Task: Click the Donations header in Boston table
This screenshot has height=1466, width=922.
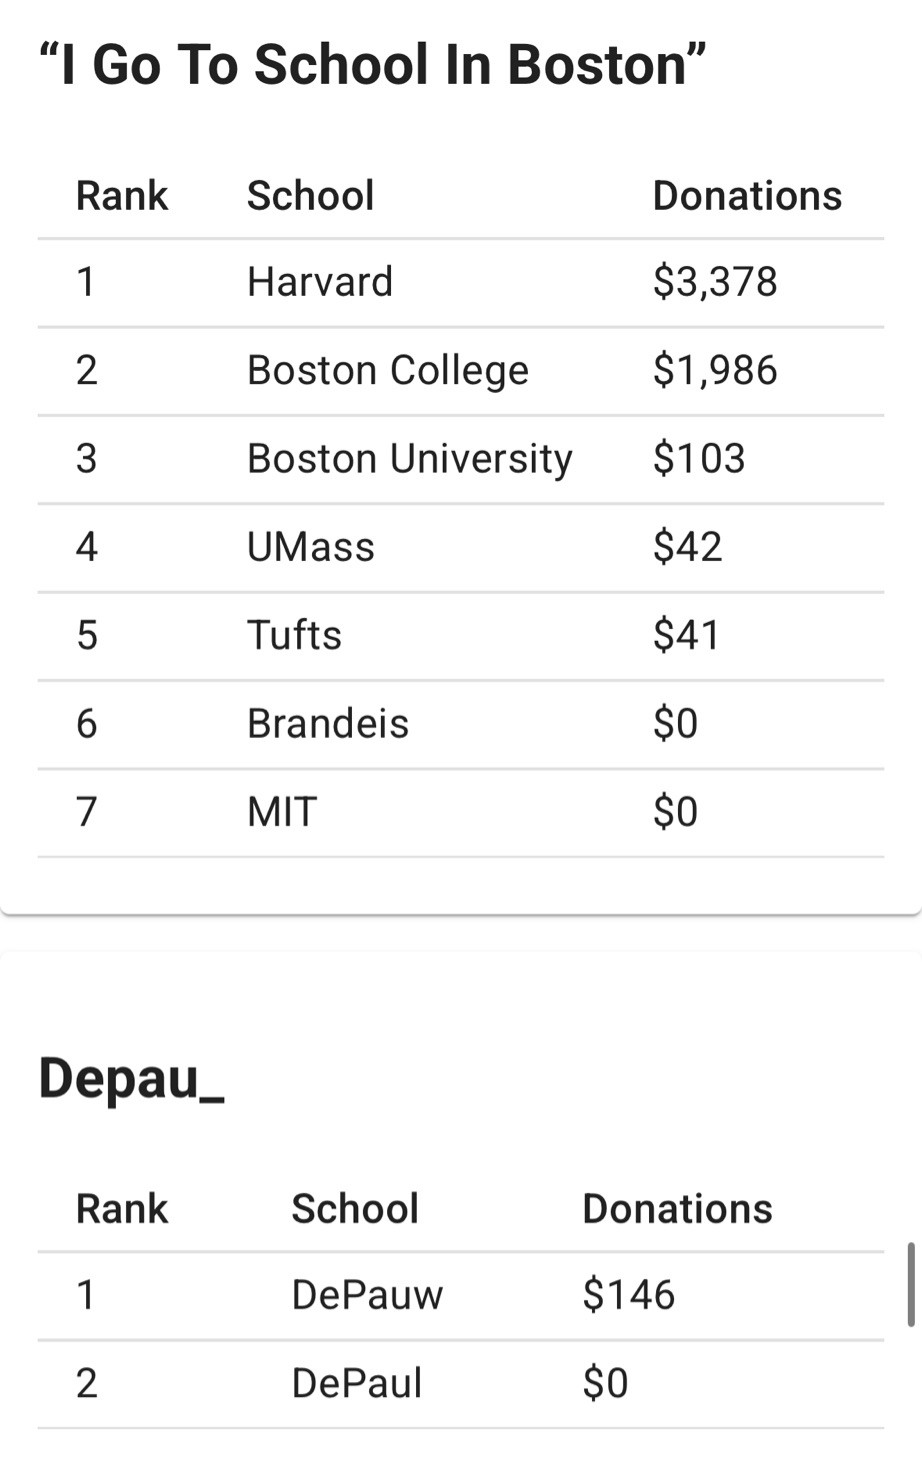Action: [747, 196]
